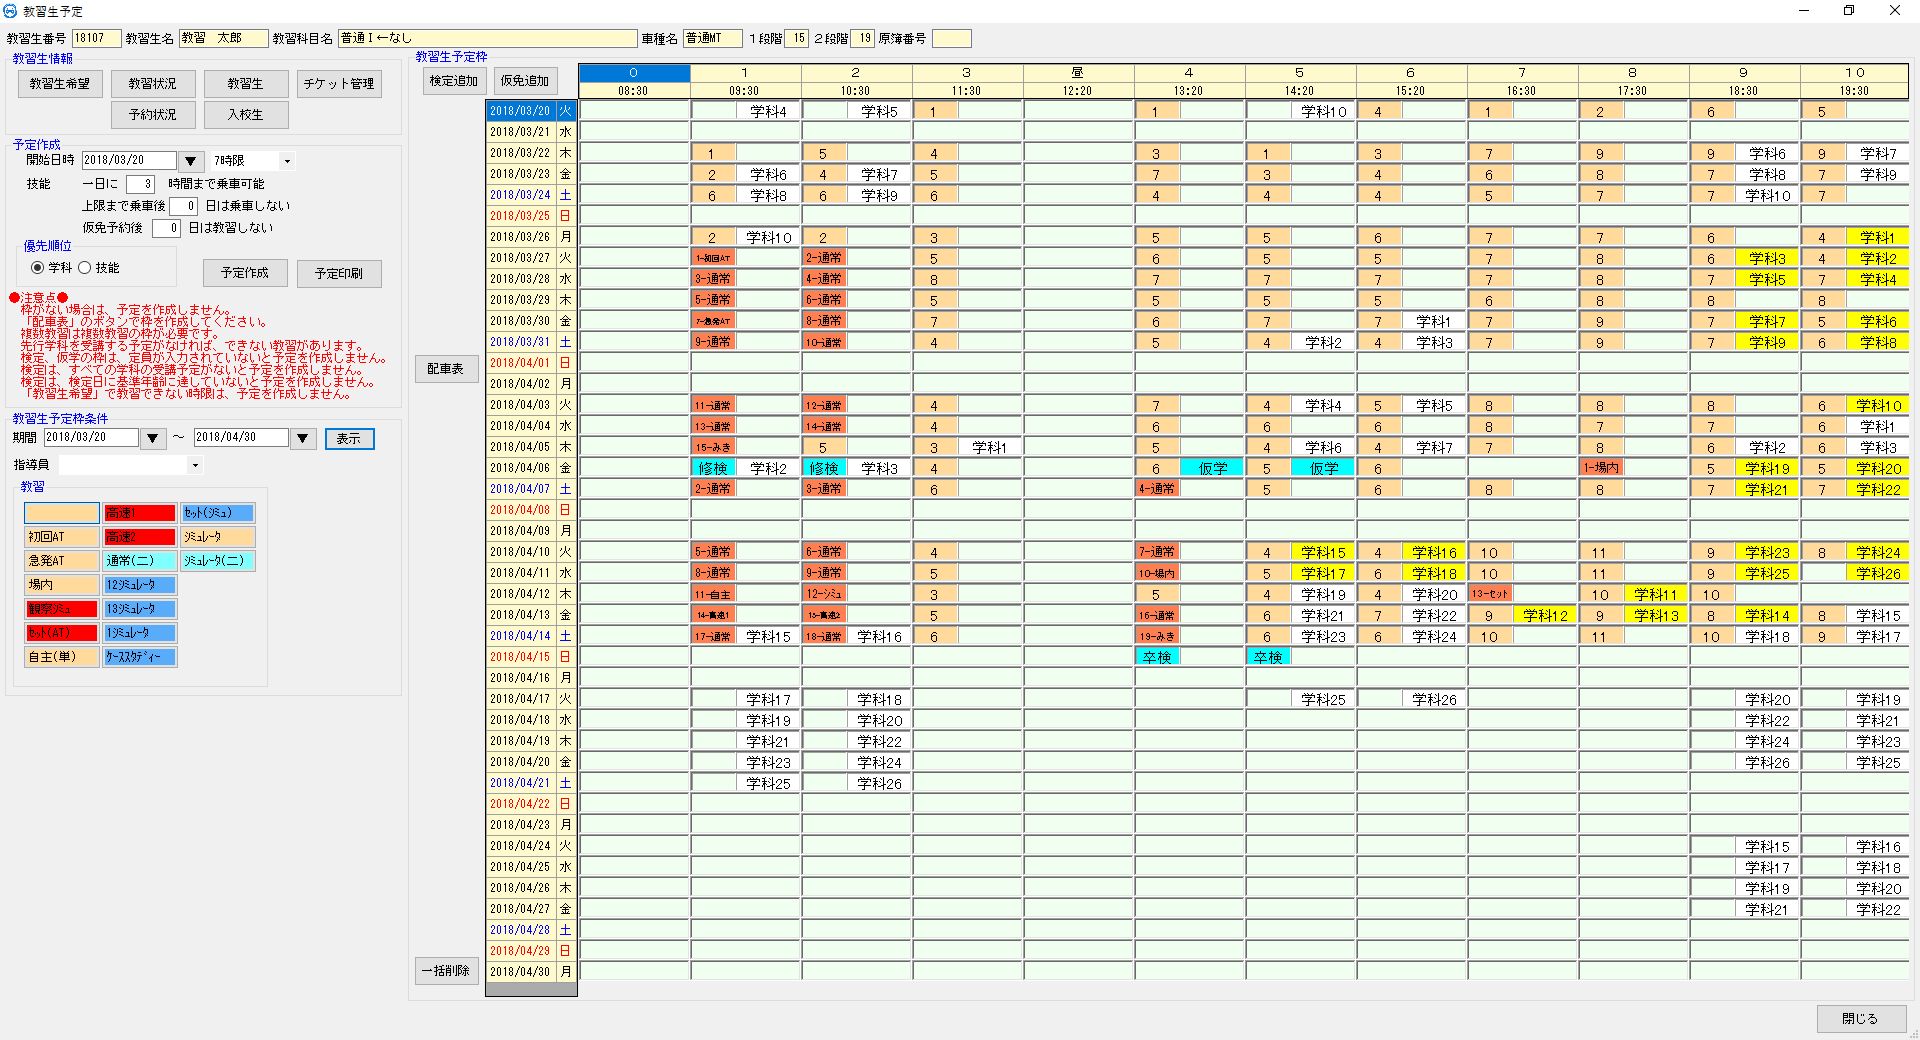Open the 教習生希望 button
Viewport: 1920px width, 1040px height.
pyautogui.click(x=60, y=84)
